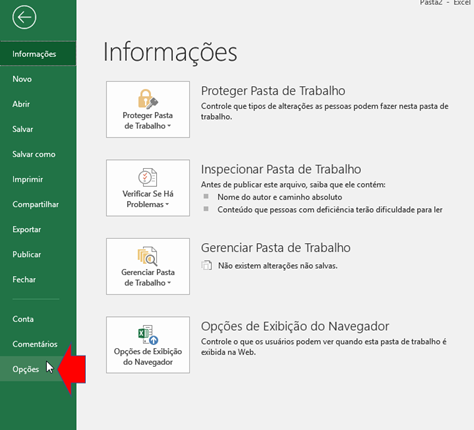The height and width of the screenshot is (430, 474).
Task: Click the Excel browser view icon
Action: click(x=148, y=335)
